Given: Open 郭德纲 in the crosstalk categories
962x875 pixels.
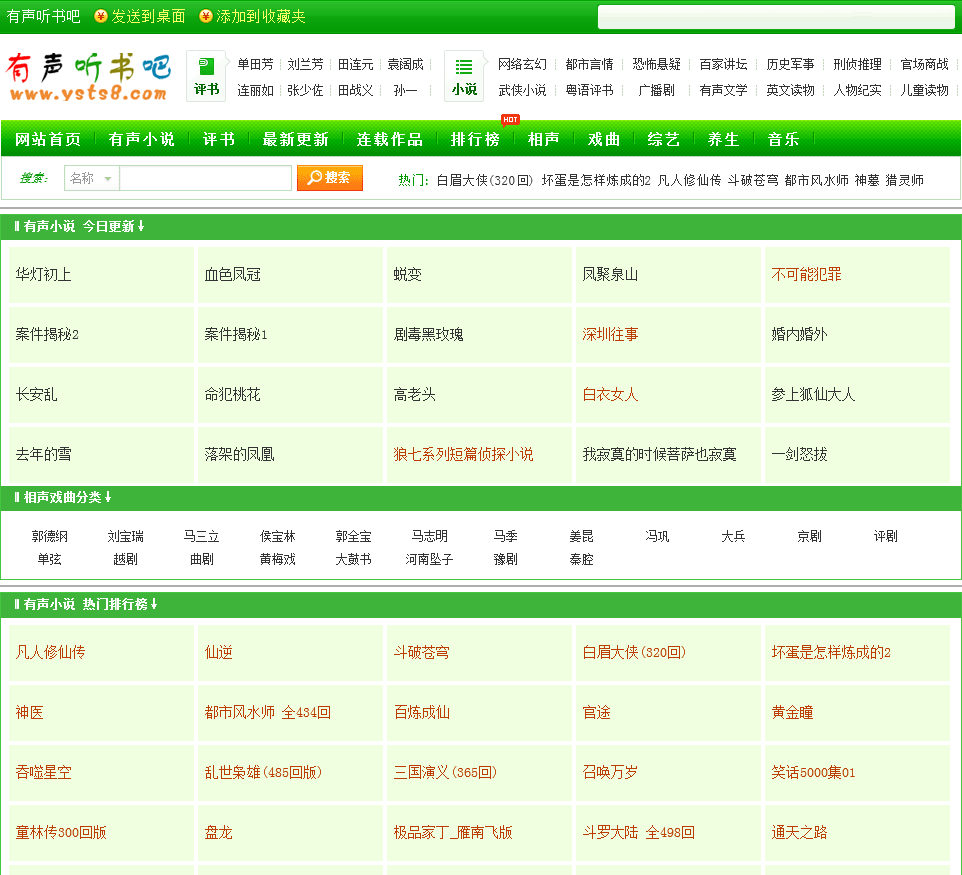Looking at the screenshot, I should pyautogui.click(x=50, y=536).
